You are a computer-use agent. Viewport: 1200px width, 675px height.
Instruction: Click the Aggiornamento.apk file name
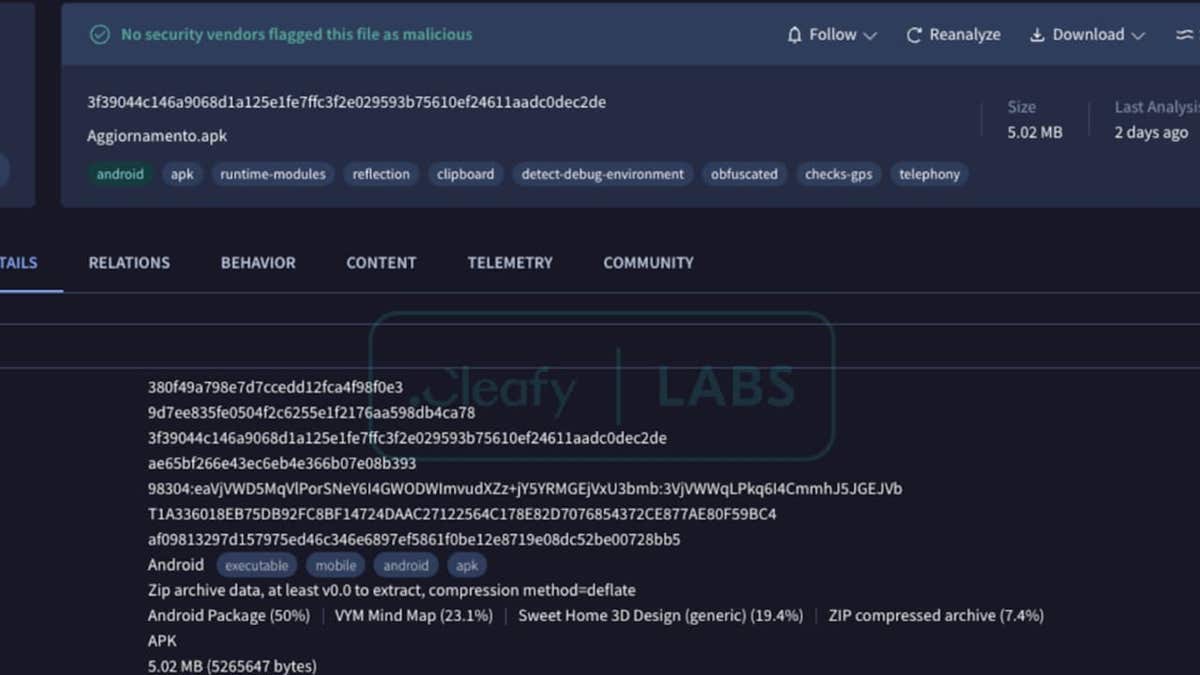pos(157,136)
